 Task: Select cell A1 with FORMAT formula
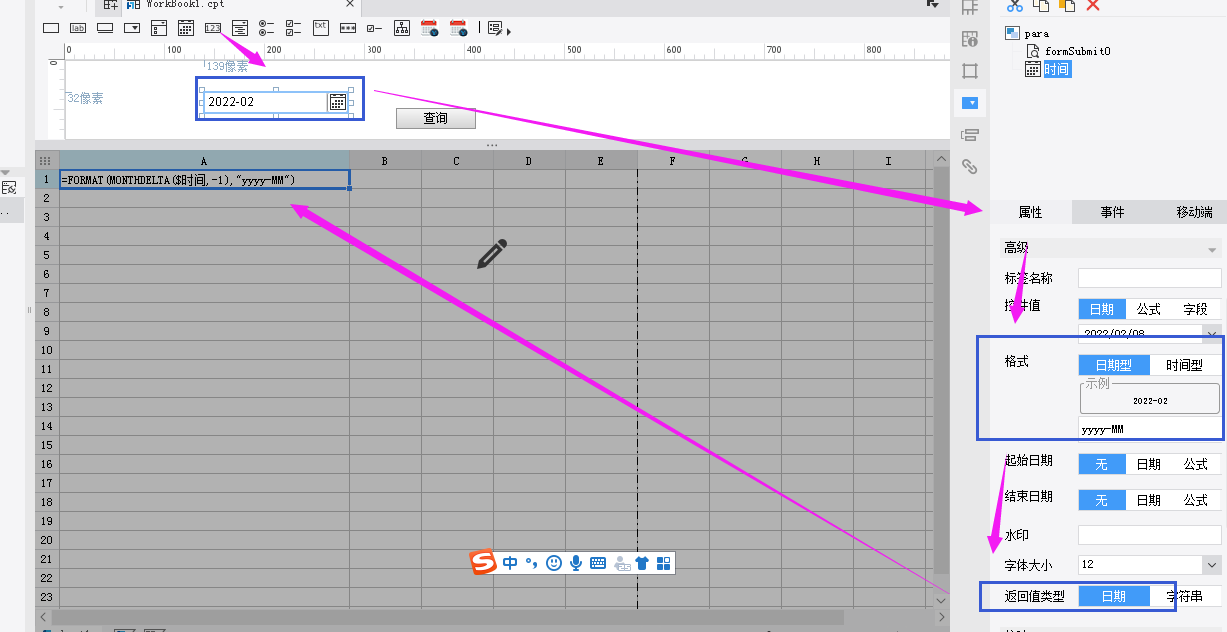pos(204,180)
